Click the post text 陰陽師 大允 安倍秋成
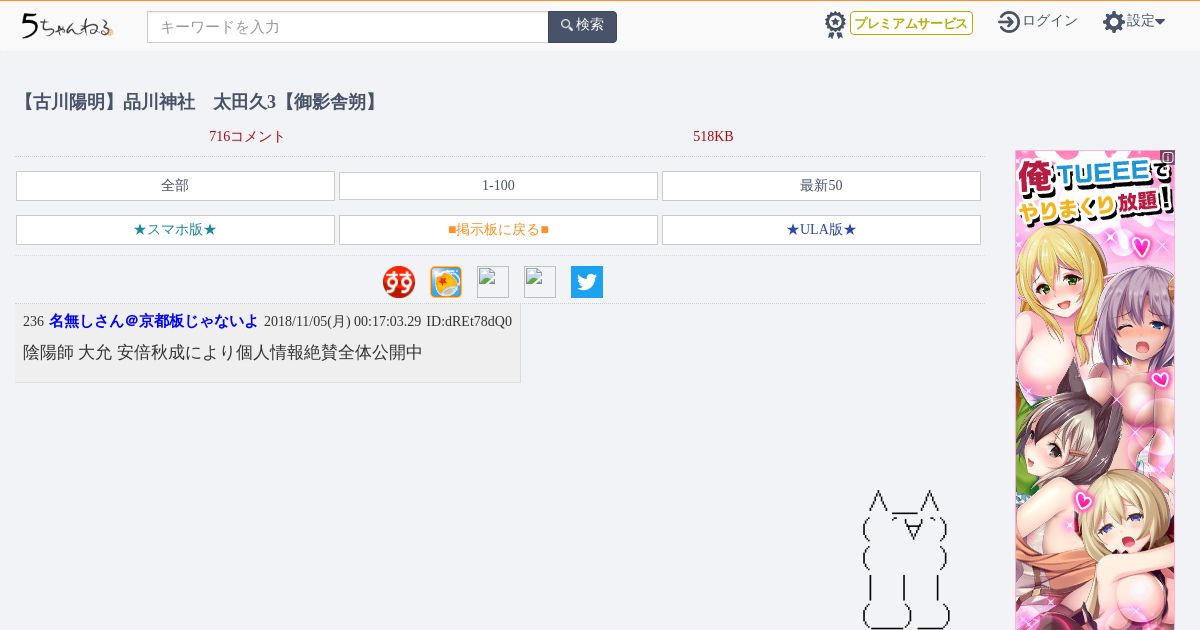The width and height of the screenshot is (1200, 630). 223,353
